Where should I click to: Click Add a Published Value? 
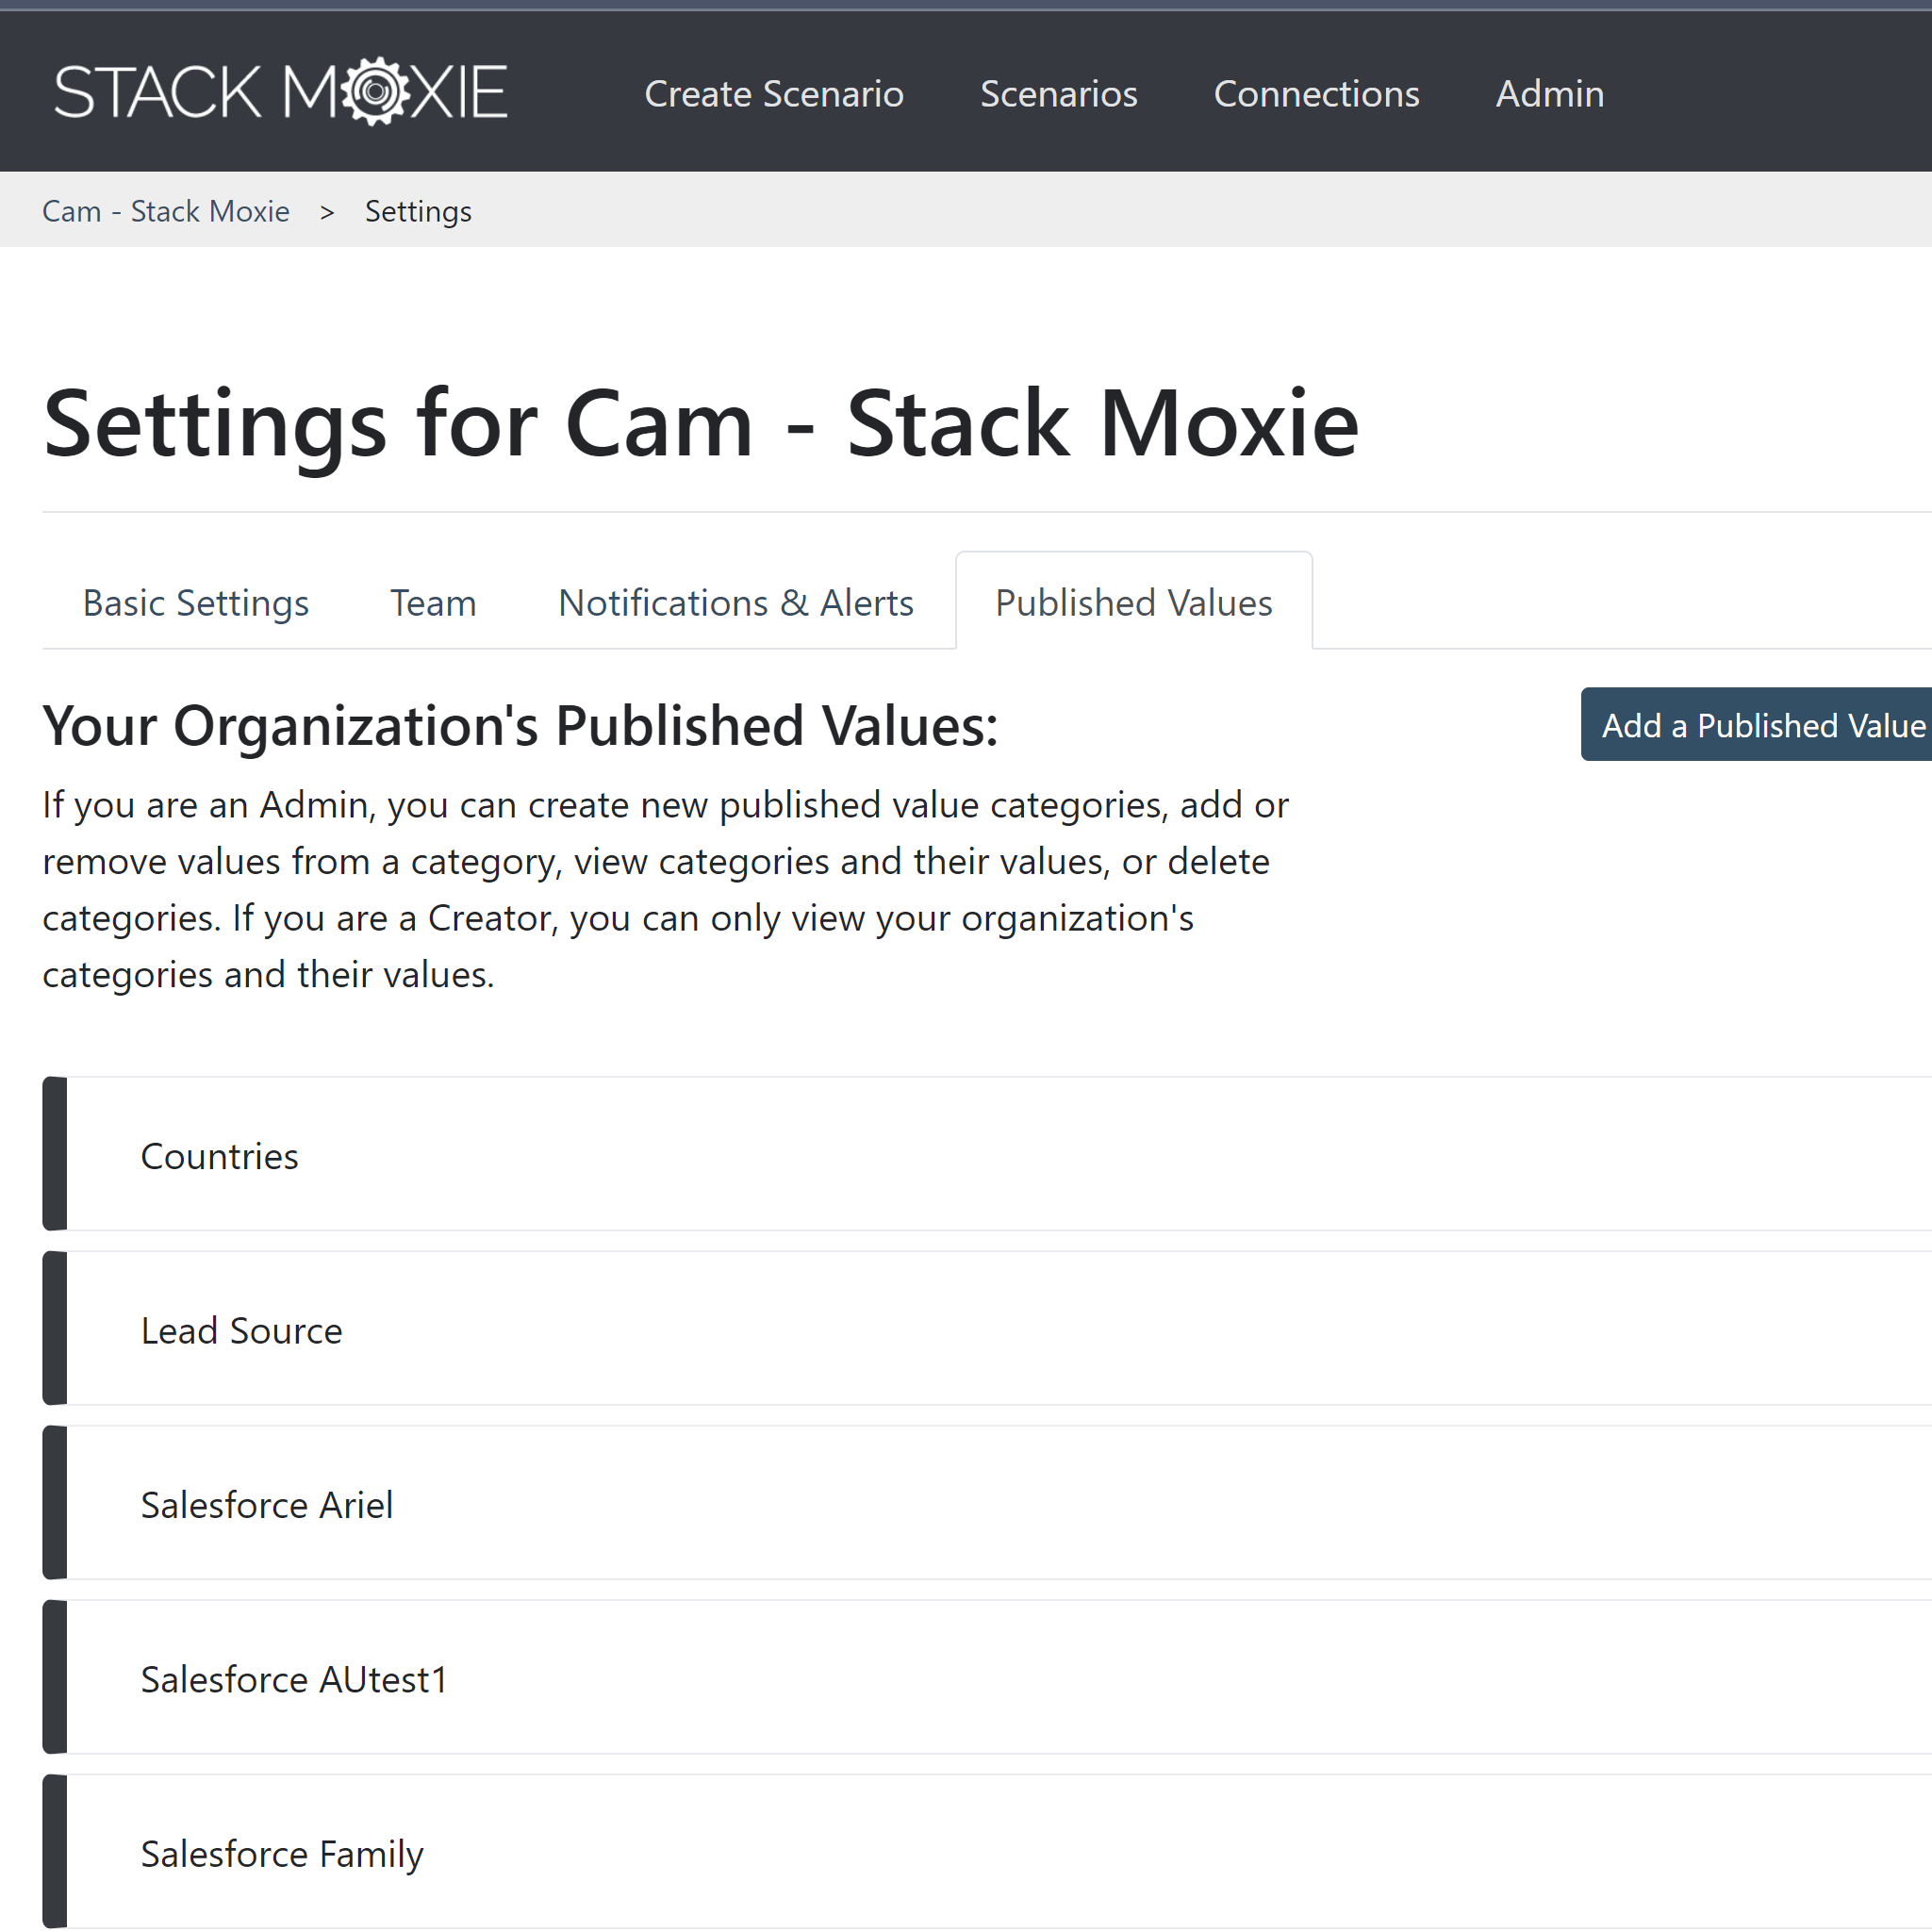pyautogui.click(x=1760, y=725)
